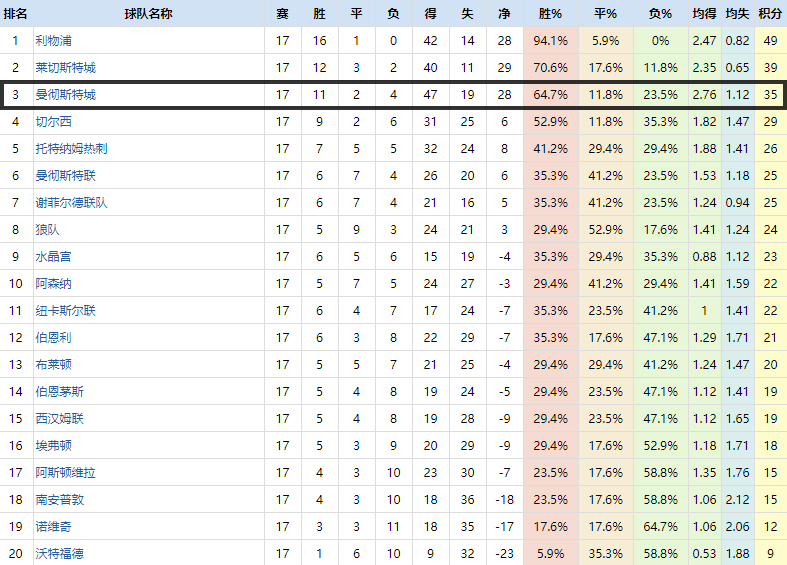Screen dimensions: 787x565
Task: Click the 球队名称 column header
Action: 148,14
